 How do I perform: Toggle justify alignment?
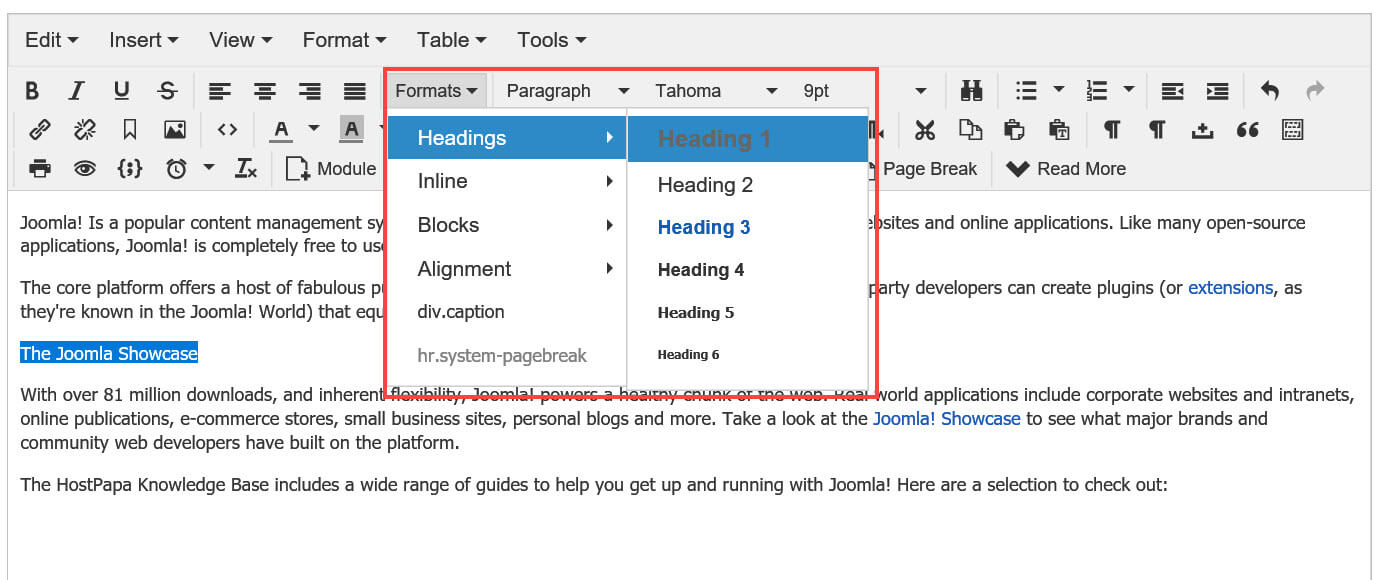pos(355,91)
